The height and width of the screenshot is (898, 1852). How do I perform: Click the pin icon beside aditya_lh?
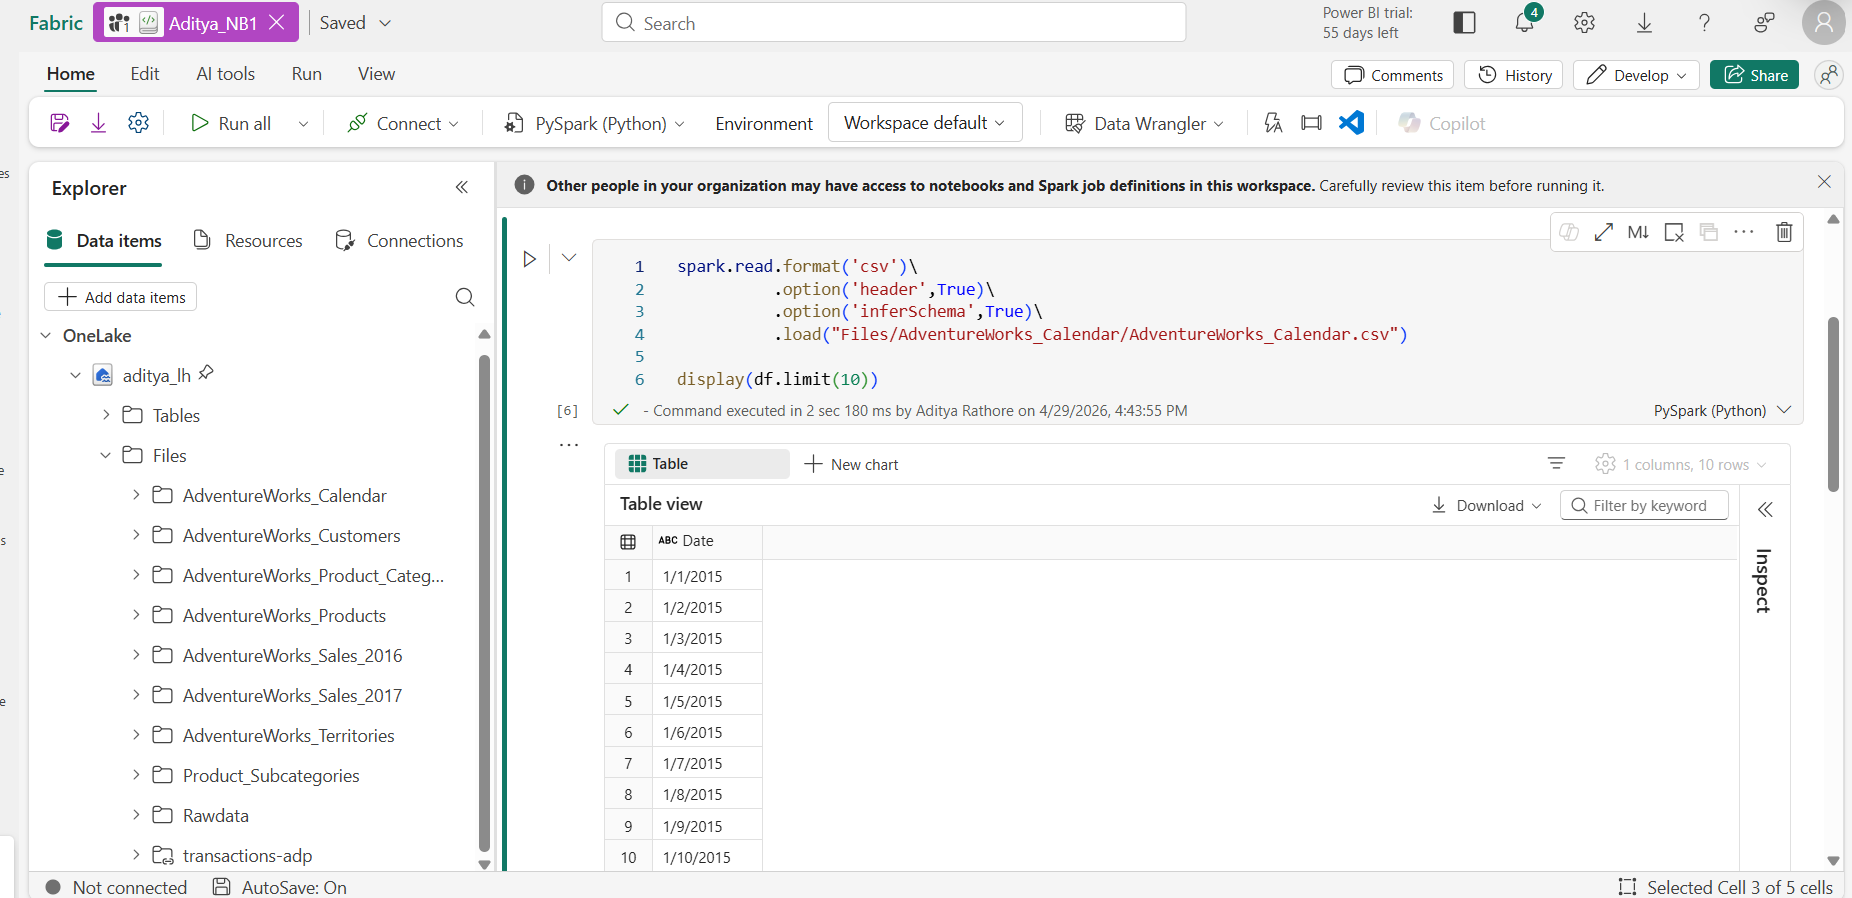point(206,373)
